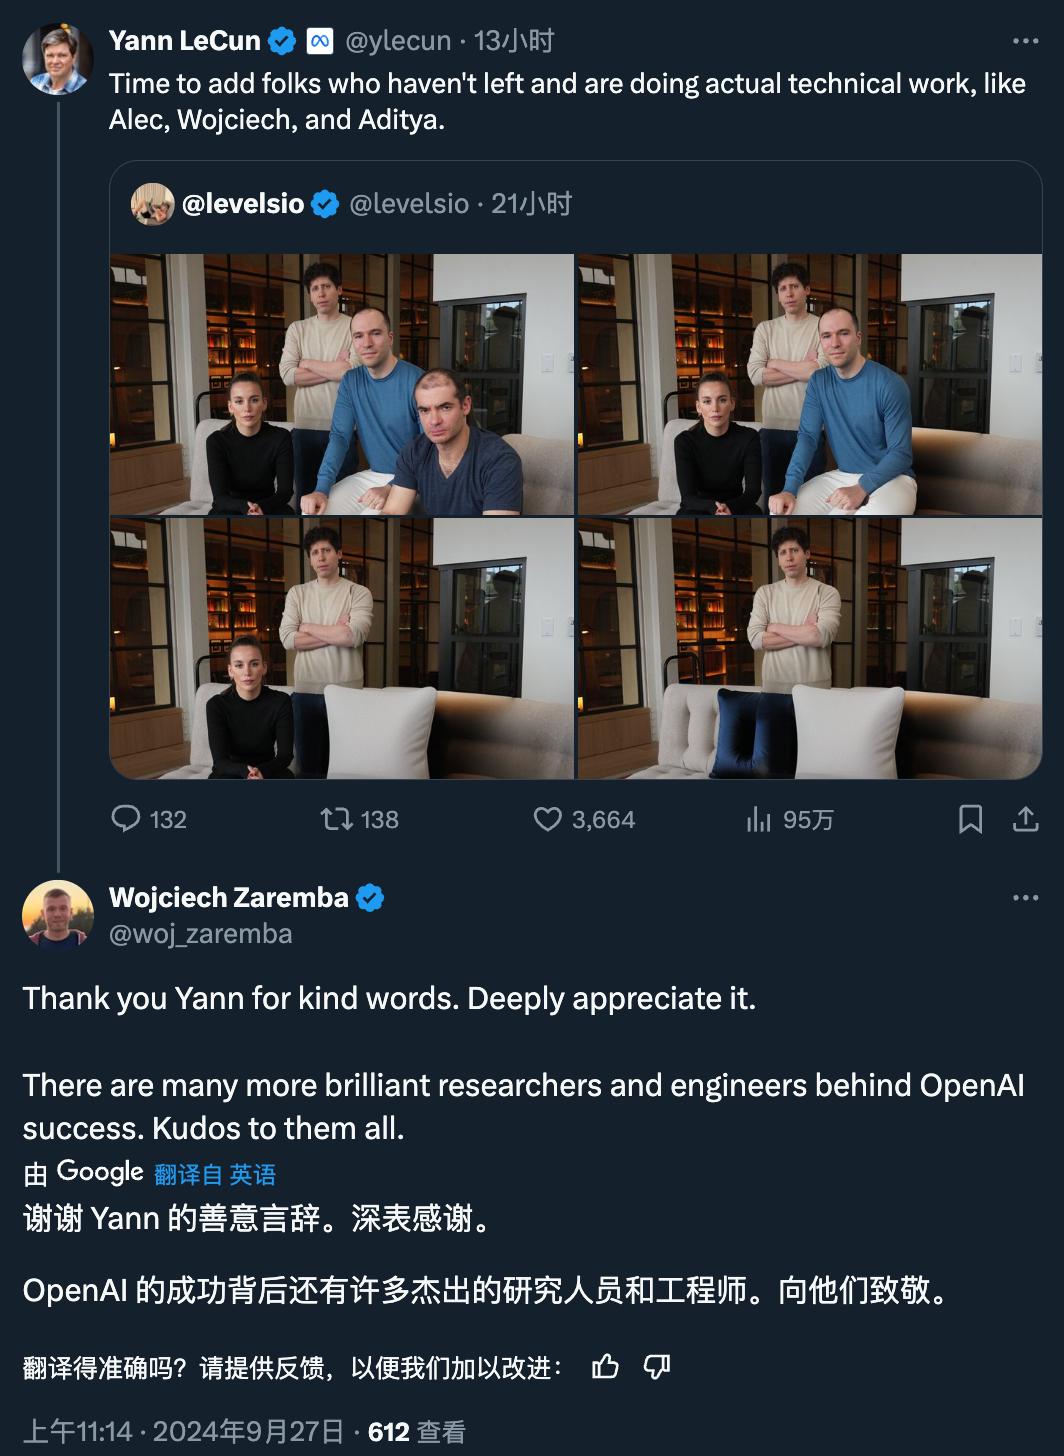The image size is (1064, 1456).
Task: Open view analytics icon showing 95万
Action: [759, 820]
